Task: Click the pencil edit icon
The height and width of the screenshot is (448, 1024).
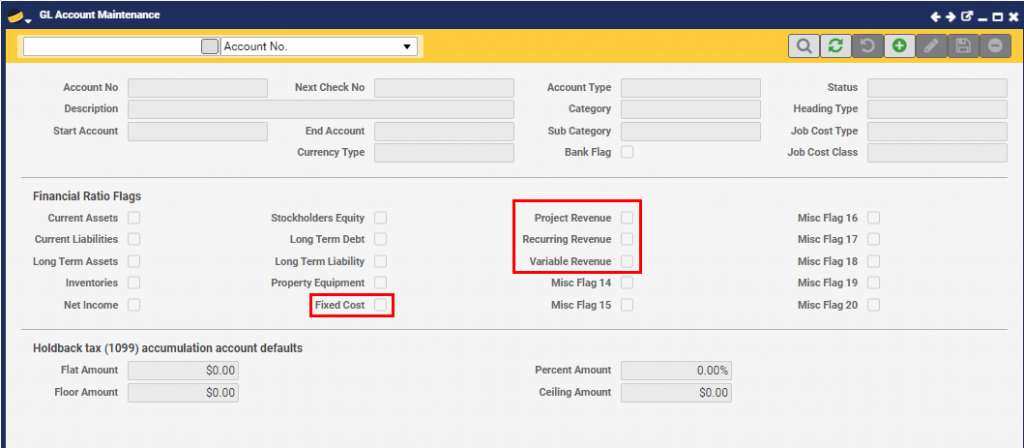Action: 931,46
